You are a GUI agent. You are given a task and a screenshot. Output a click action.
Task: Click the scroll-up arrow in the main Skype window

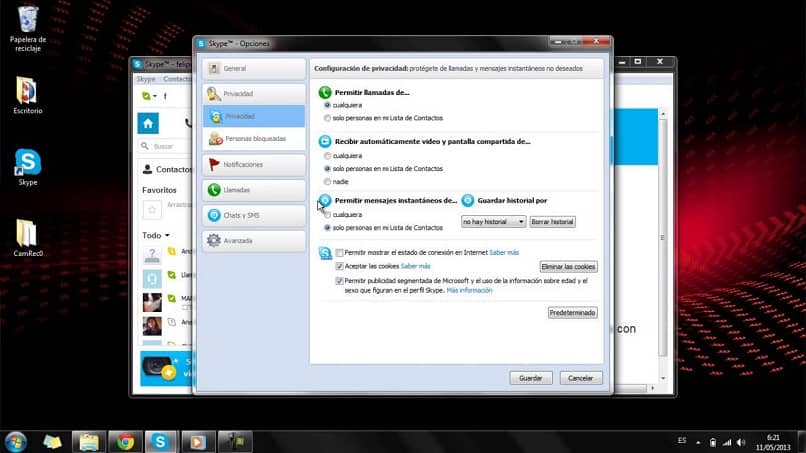coord(663,114)
